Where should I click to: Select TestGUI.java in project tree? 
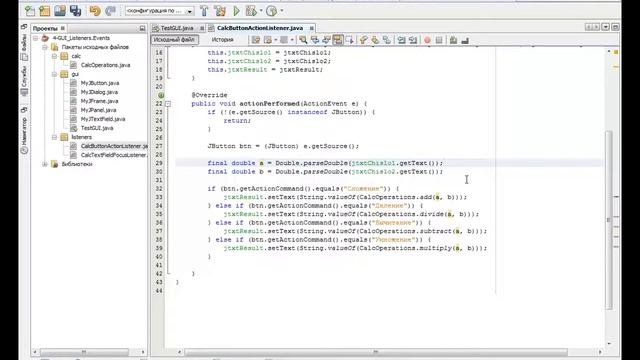click(x=97, y=128)
